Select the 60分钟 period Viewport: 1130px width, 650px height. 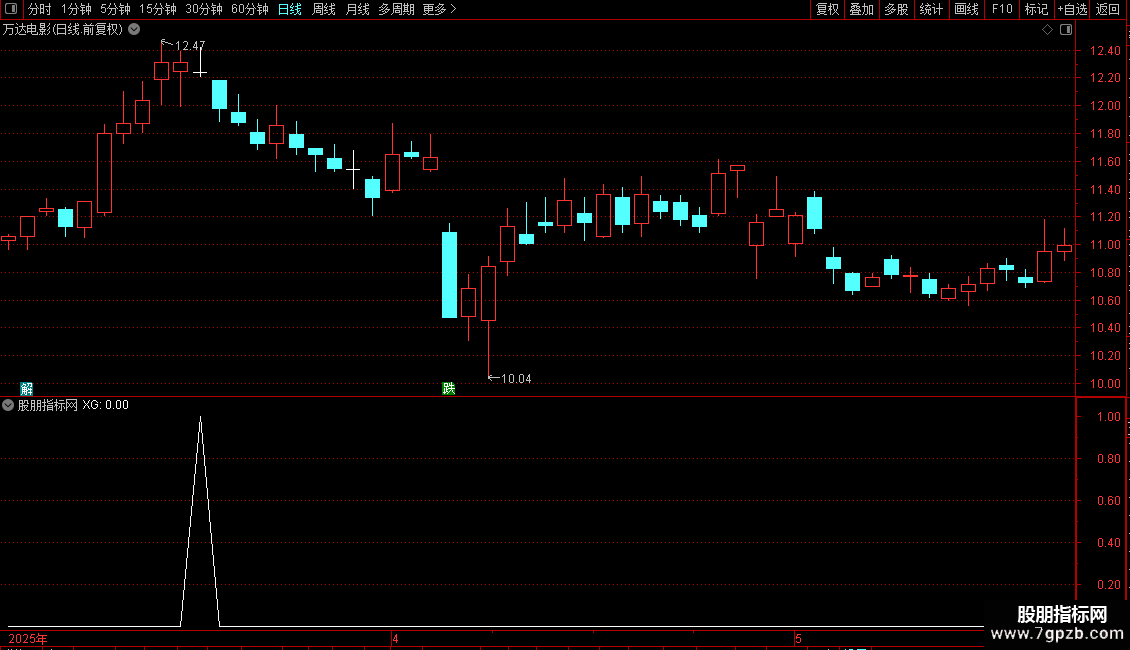point(249,9)
